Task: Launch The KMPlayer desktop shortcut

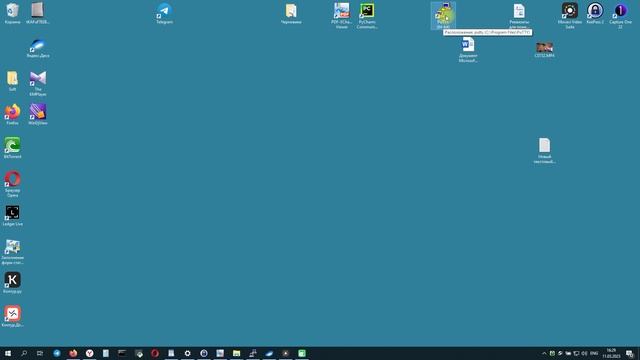Action: coord(38,83)
